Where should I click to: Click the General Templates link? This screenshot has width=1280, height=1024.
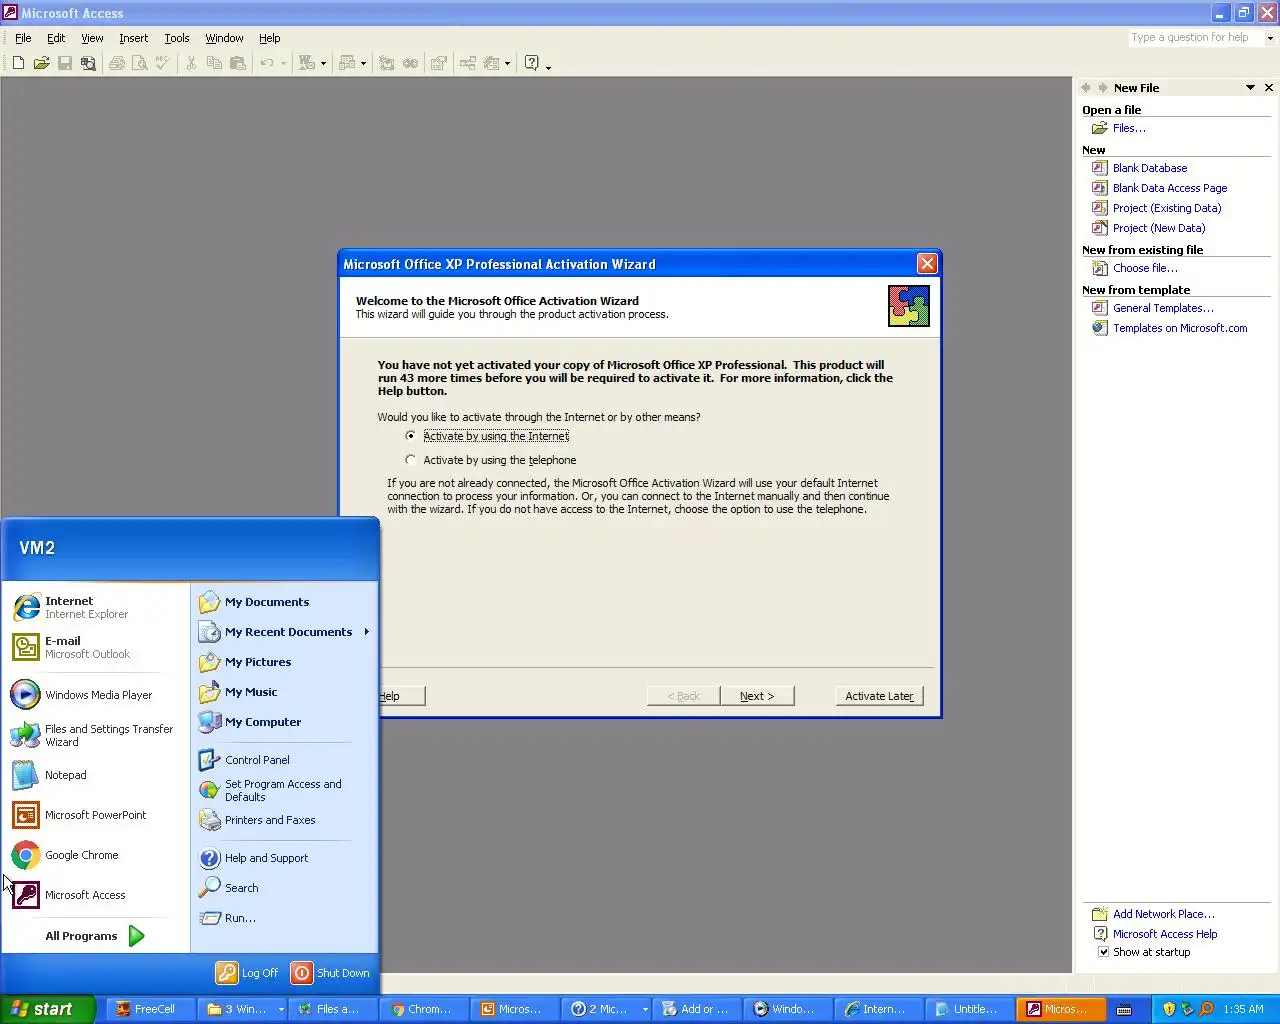click(1163, 308)
